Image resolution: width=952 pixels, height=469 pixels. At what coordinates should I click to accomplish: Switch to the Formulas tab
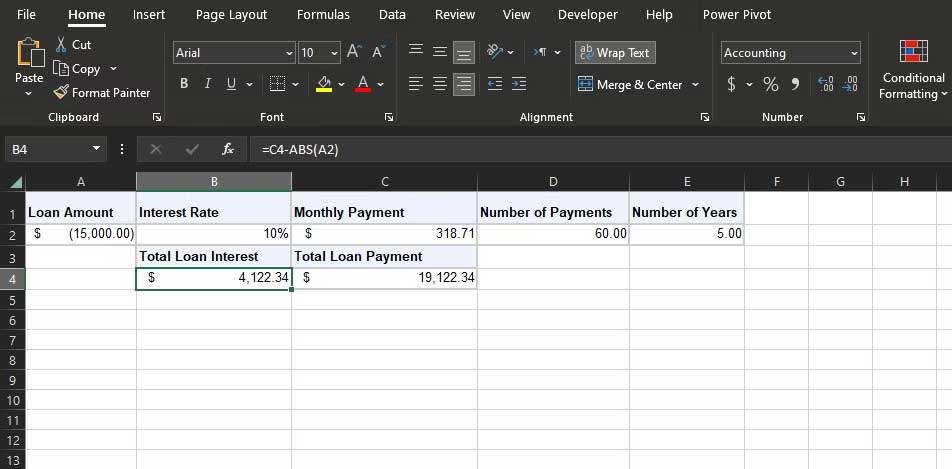pyautogui.click(x=323, y=15)
